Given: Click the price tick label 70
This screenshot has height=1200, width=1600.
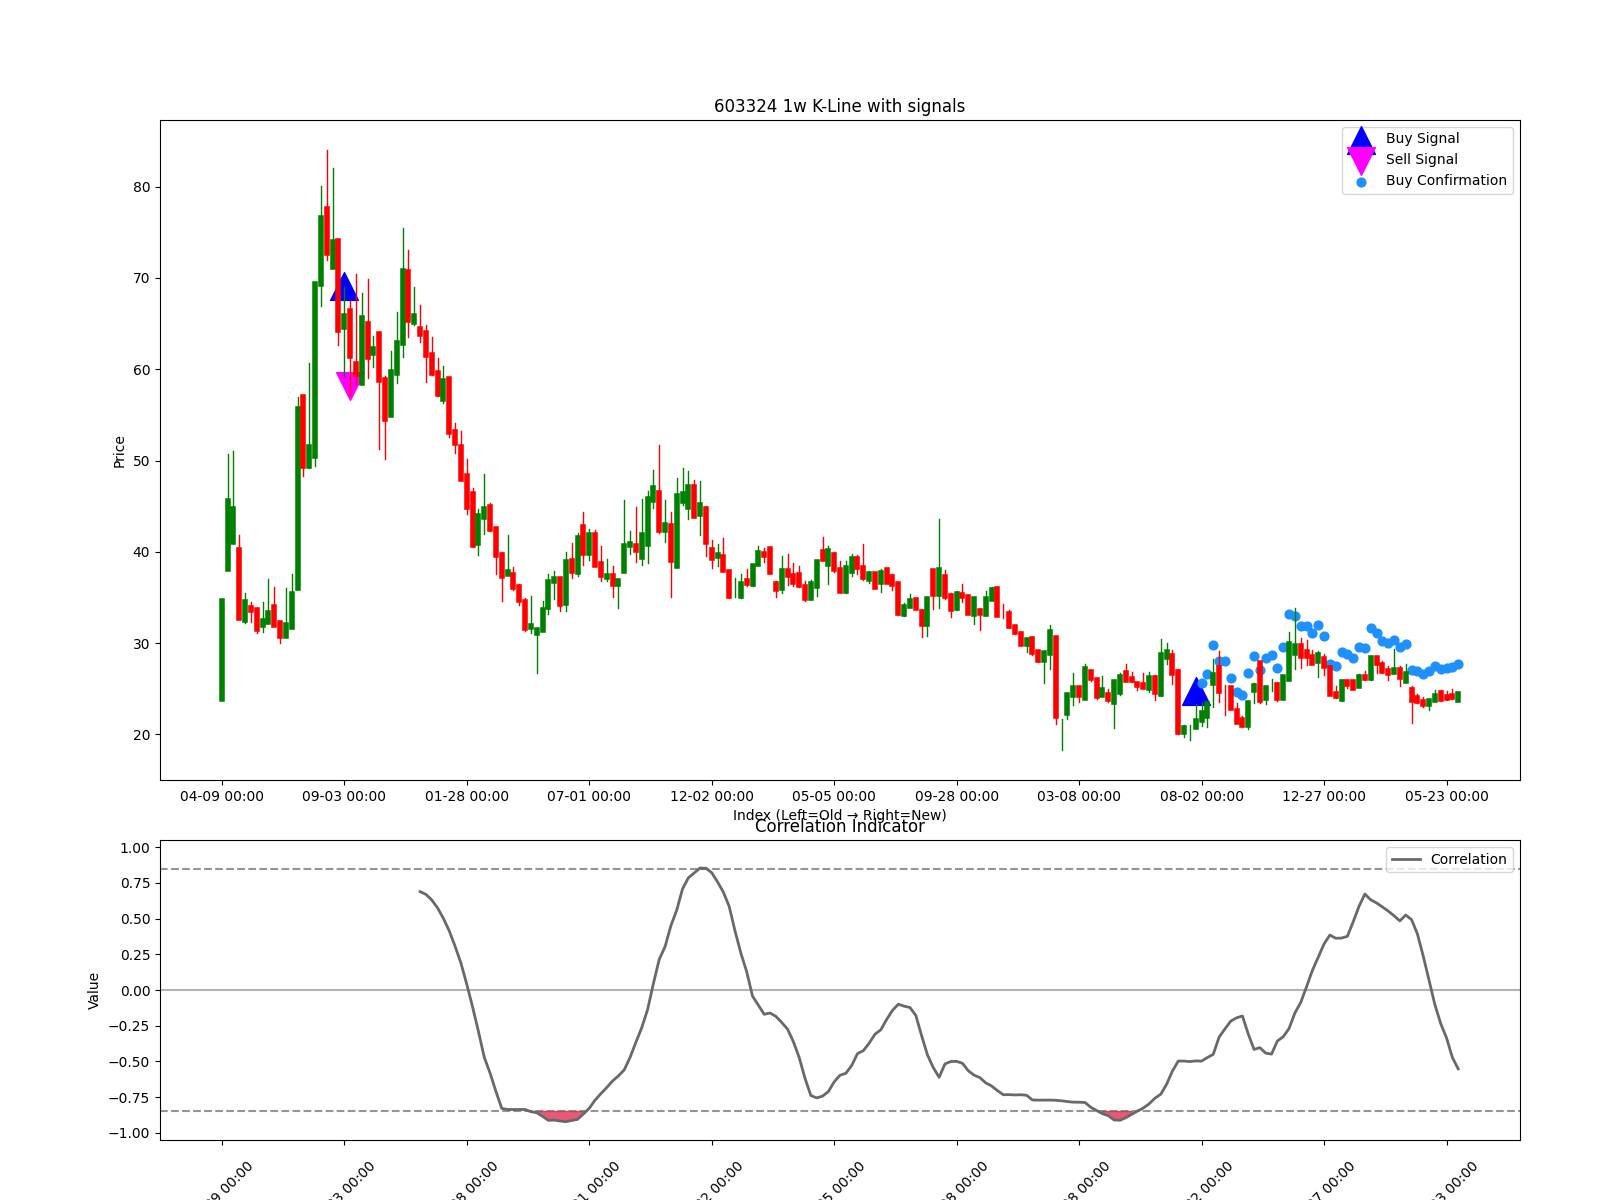Looking at the screenshot, I should [142, 278].
